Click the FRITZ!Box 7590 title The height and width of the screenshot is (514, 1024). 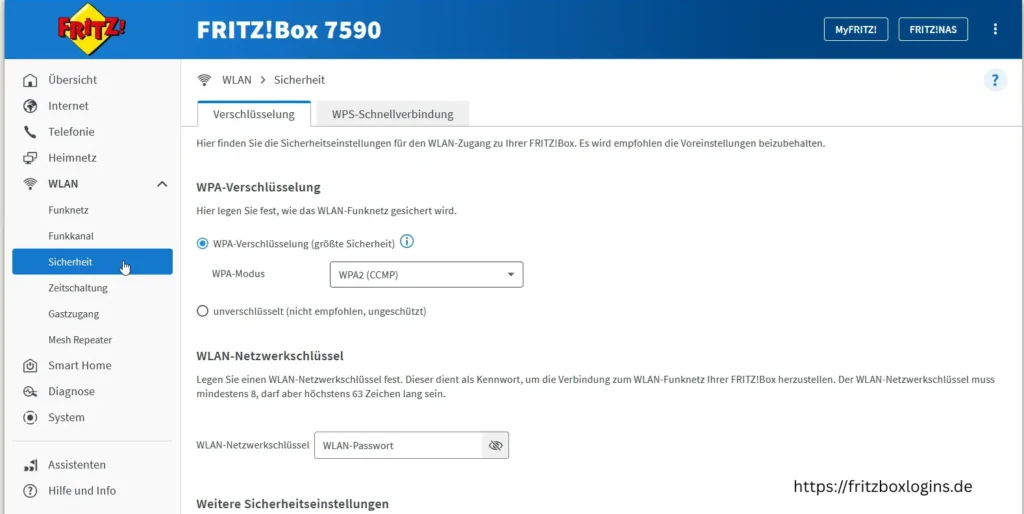point(289,30)
